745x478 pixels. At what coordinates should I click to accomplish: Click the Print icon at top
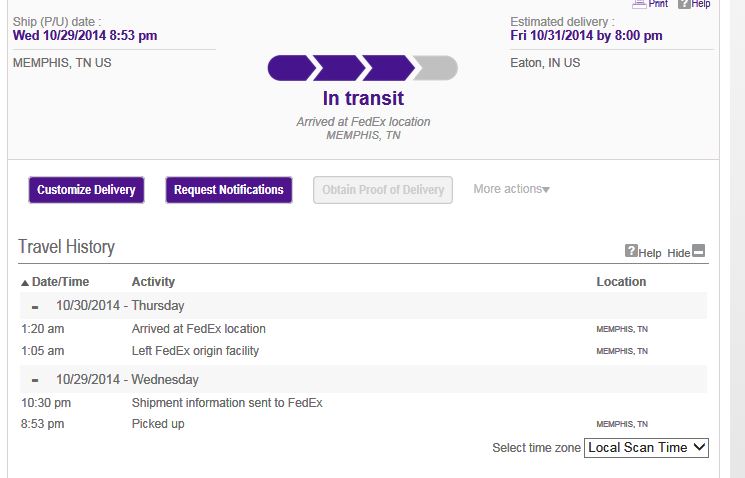[x=639, y=4]
